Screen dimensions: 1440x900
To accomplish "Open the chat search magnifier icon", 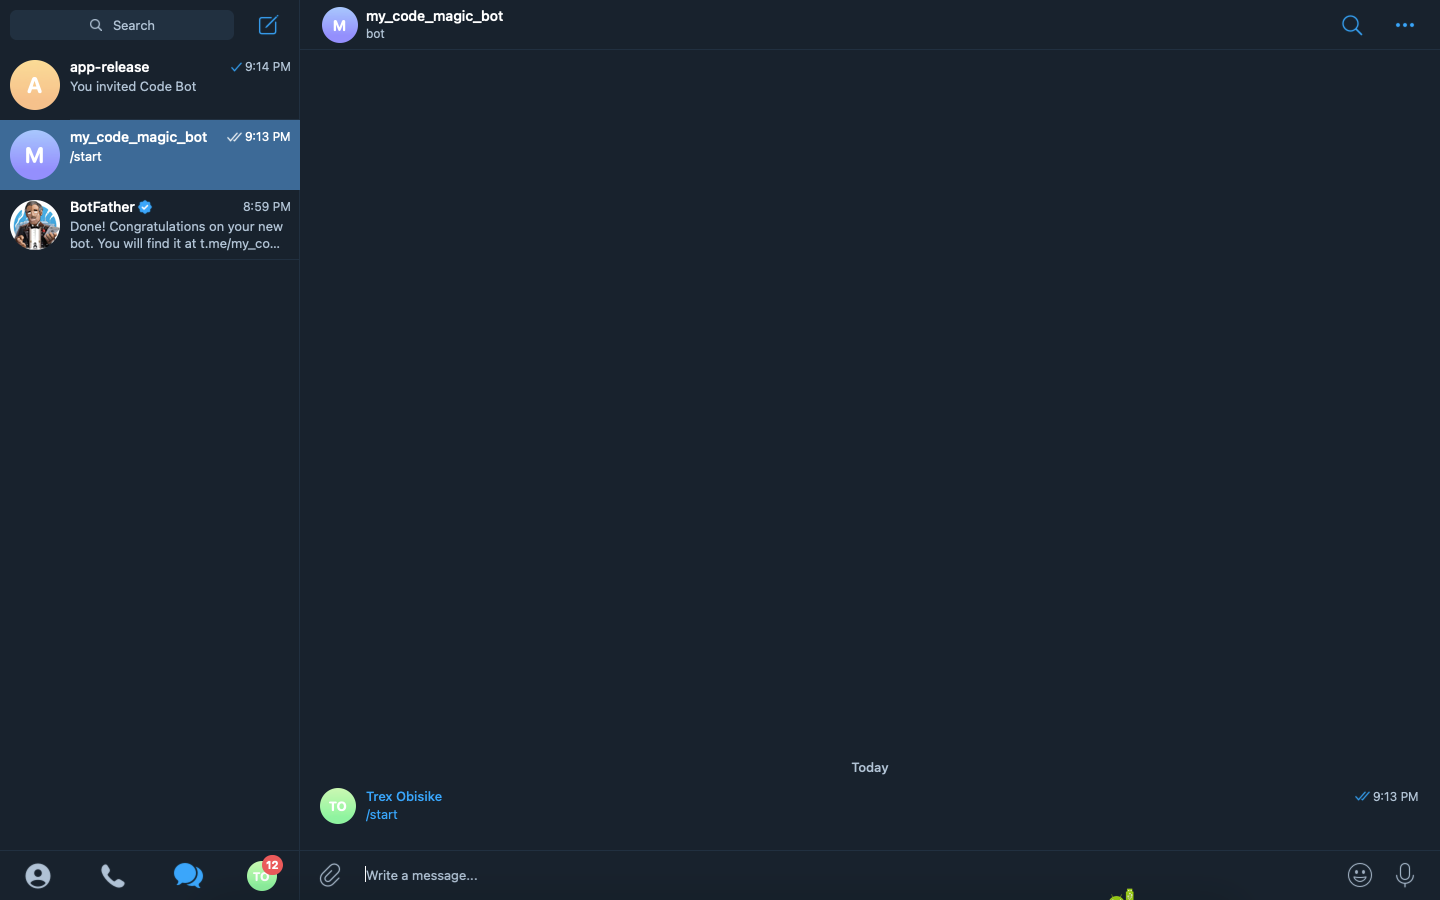I will [x=1352, y=25].
